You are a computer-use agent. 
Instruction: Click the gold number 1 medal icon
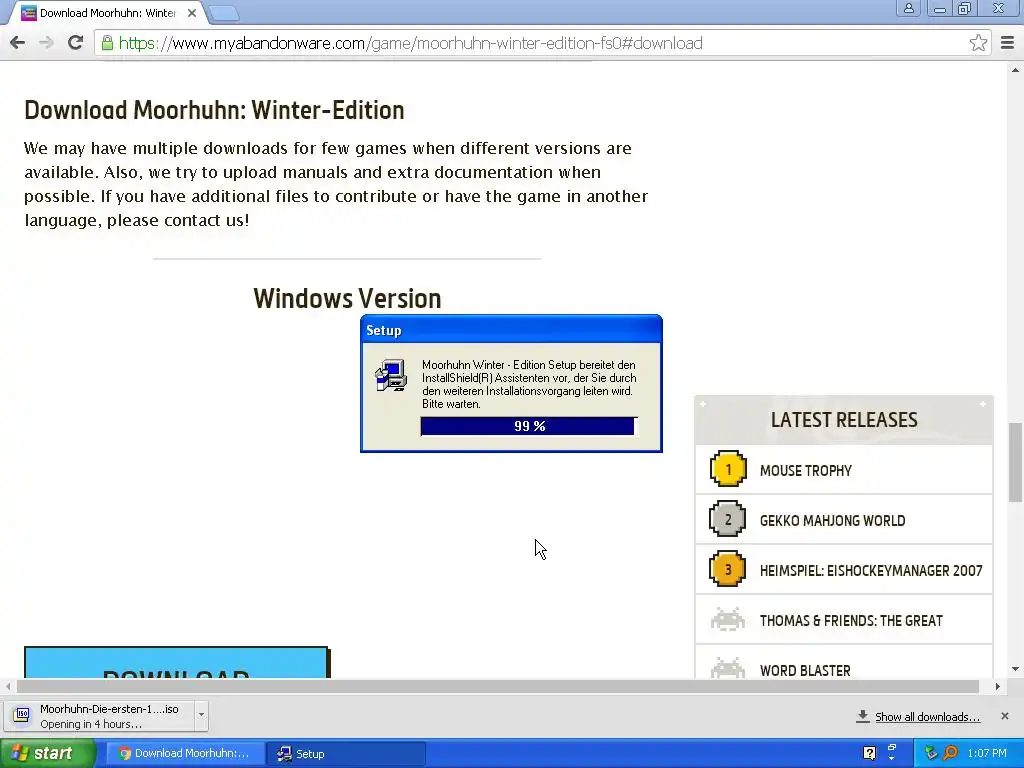coord(728,469)
